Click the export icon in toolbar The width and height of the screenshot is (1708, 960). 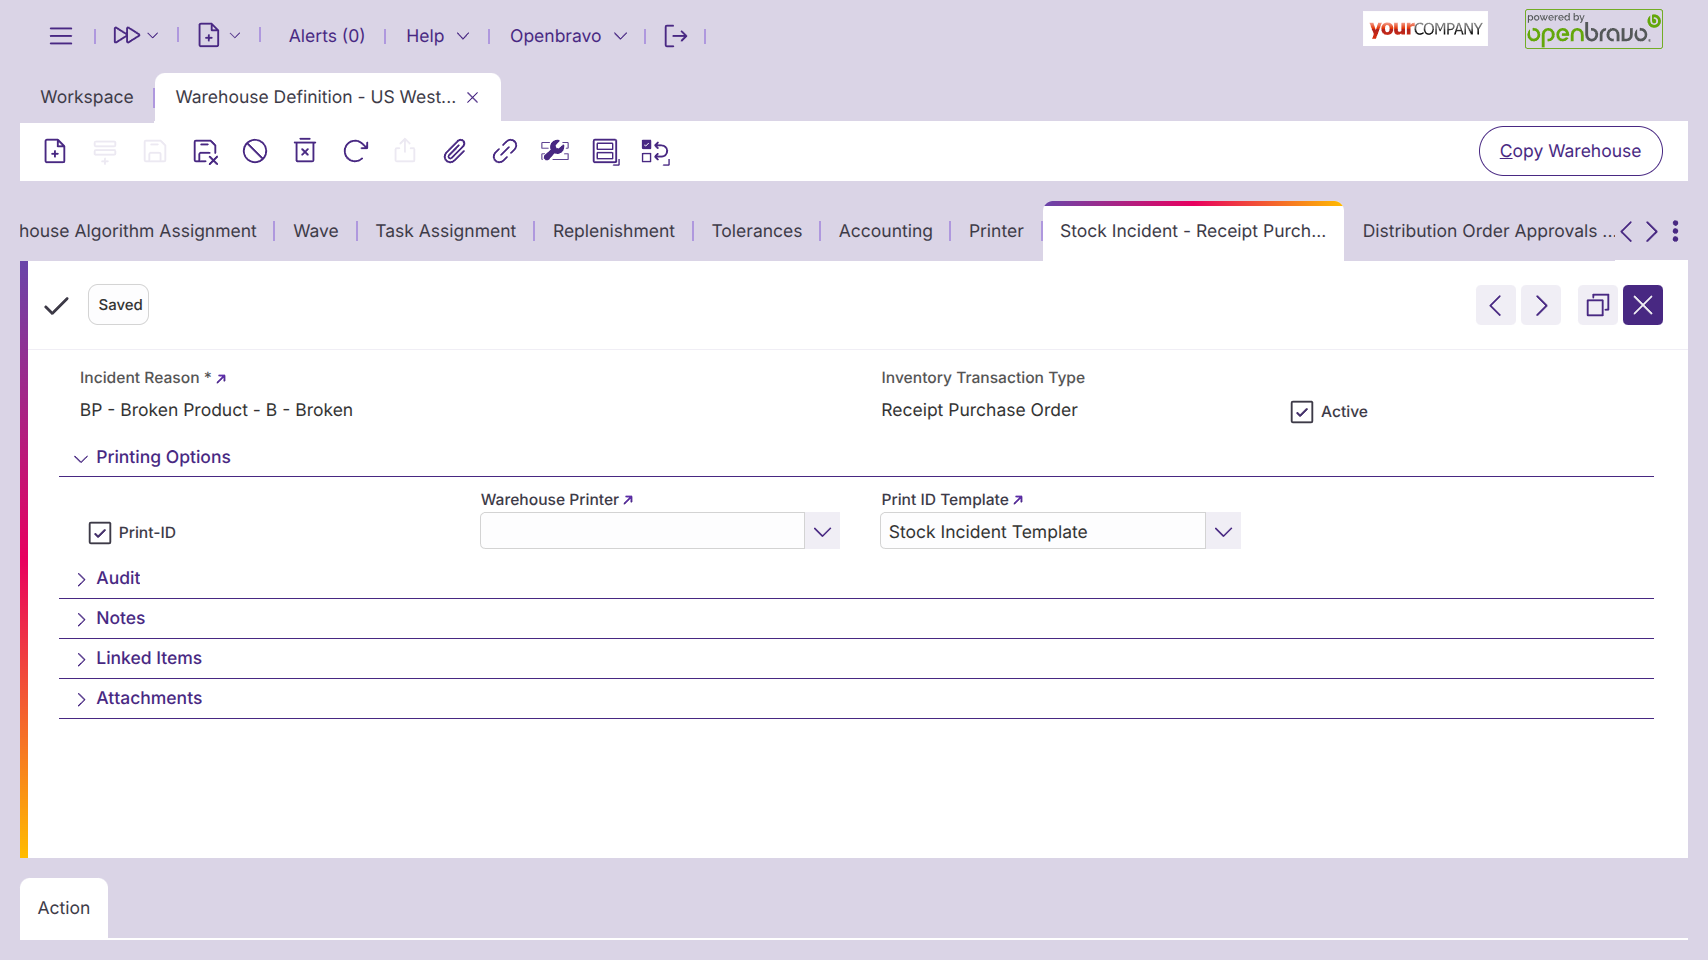coord(405,151)
